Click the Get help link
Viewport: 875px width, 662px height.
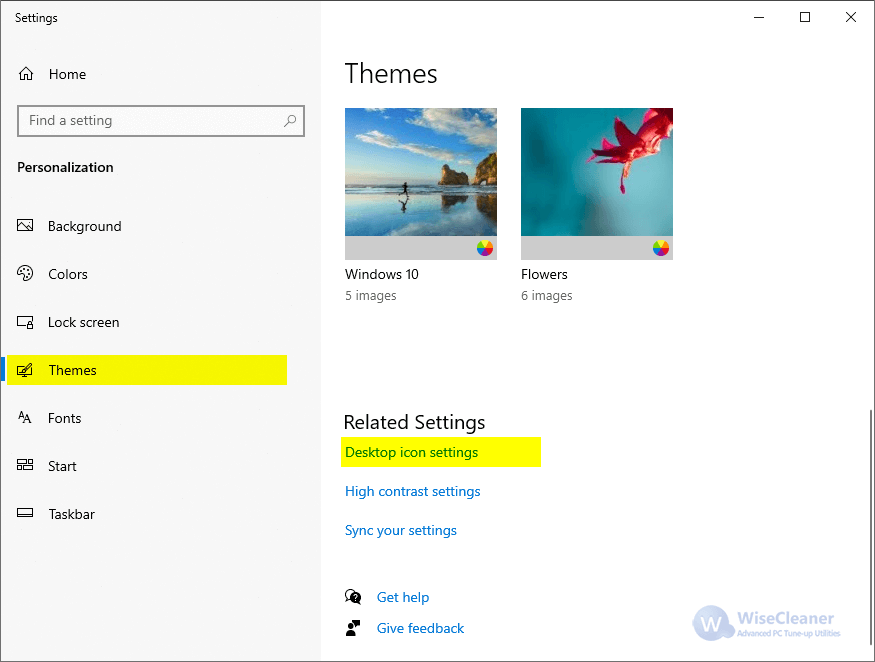pyautogui.click(x=403, y=597)
